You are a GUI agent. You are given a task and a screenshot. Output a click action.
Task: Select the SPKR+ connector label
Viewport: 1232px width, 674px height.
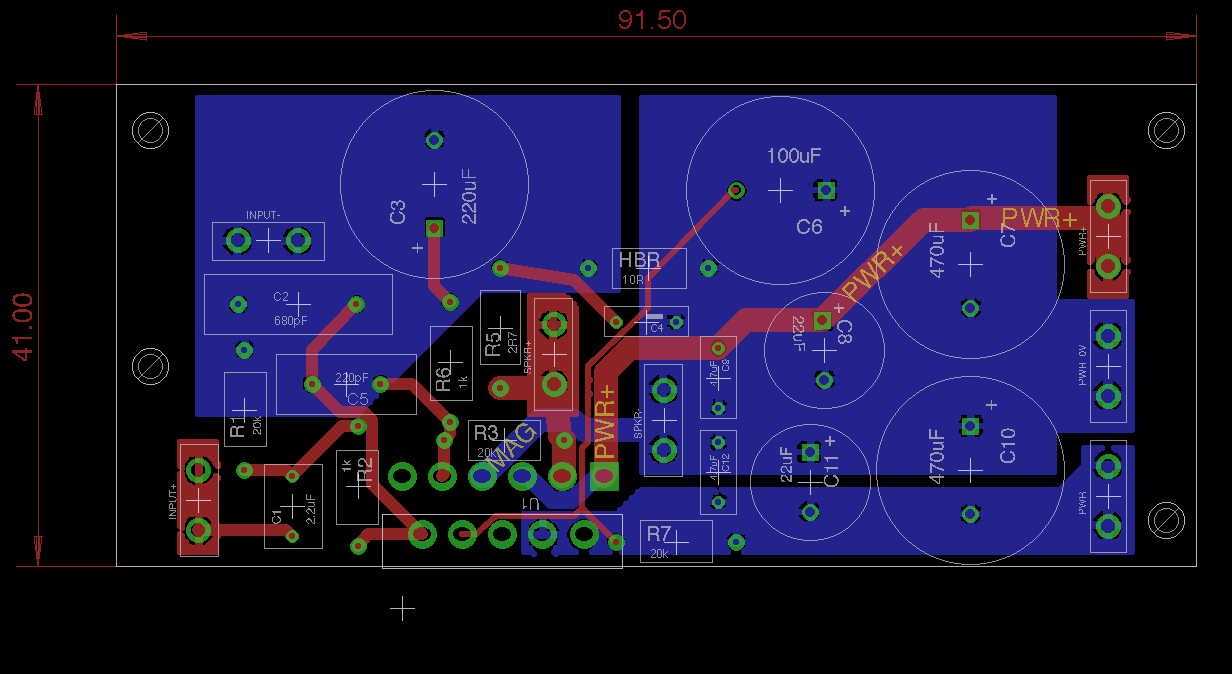tap(528, 356)
